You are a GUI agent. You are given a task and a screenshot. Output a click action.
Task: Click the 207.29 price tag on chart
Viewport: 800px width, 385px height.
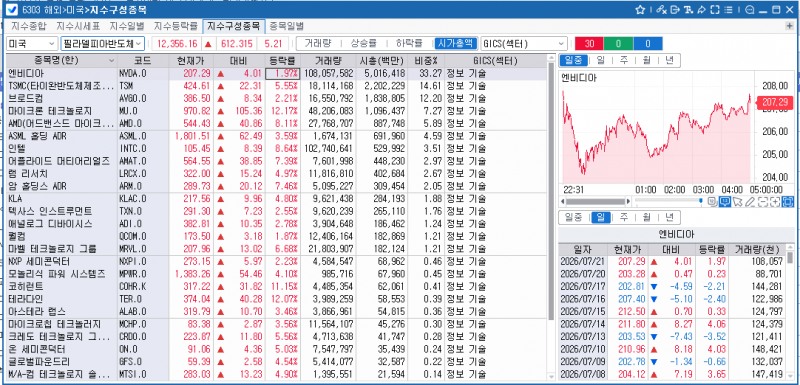(x=776, y=102)
